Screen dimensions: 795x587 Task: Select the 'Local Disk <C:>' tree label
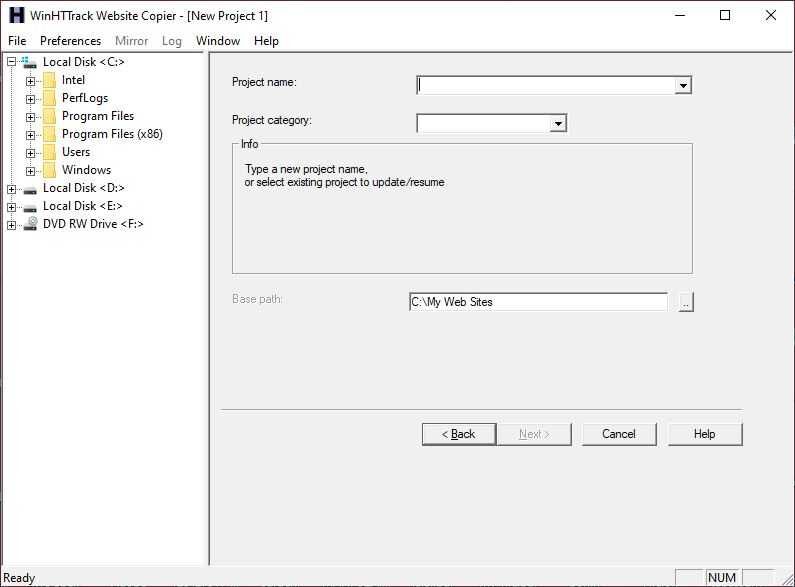click(84, 62)
